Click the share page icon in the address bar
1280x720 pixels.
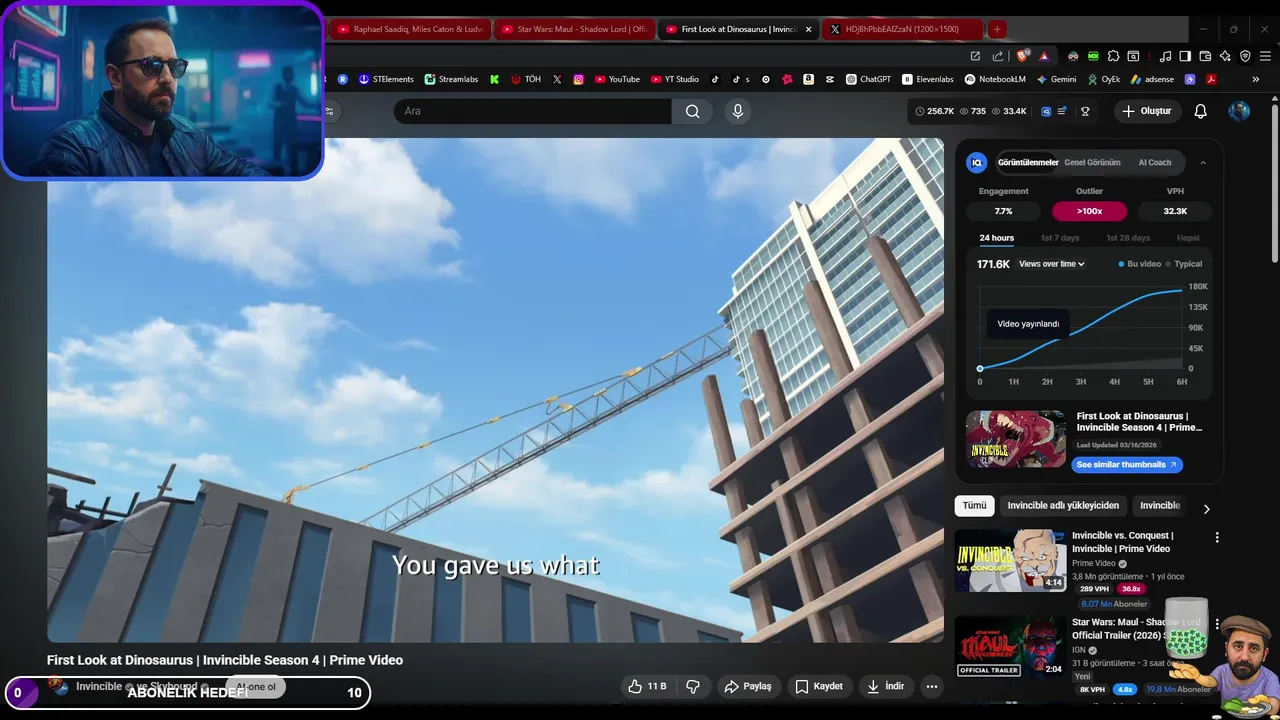click(x=997, y=56)
